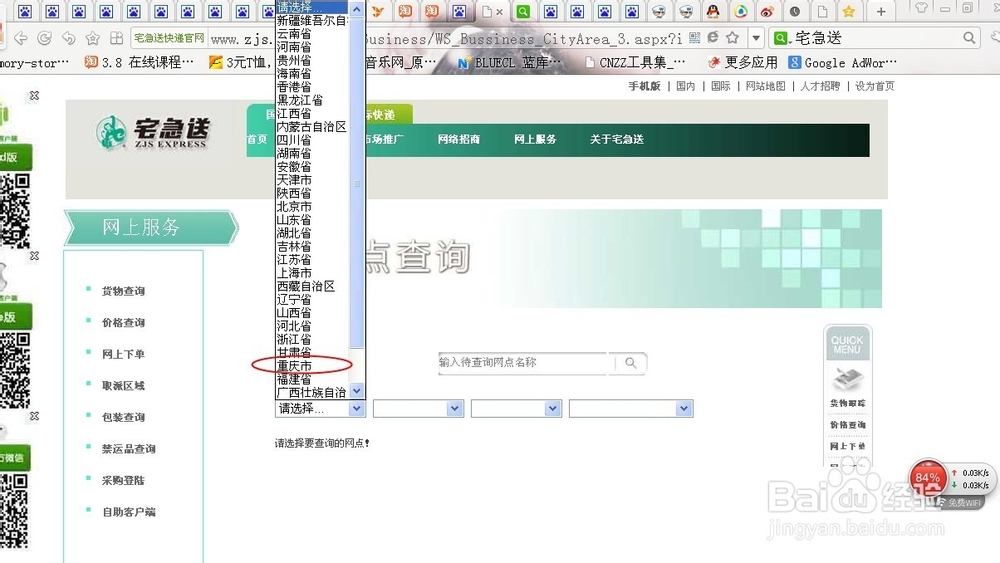The height and width of the screenshot is (563, 1000).
Task: Open the 人才招聘 link
Action: tap(820, 86)
